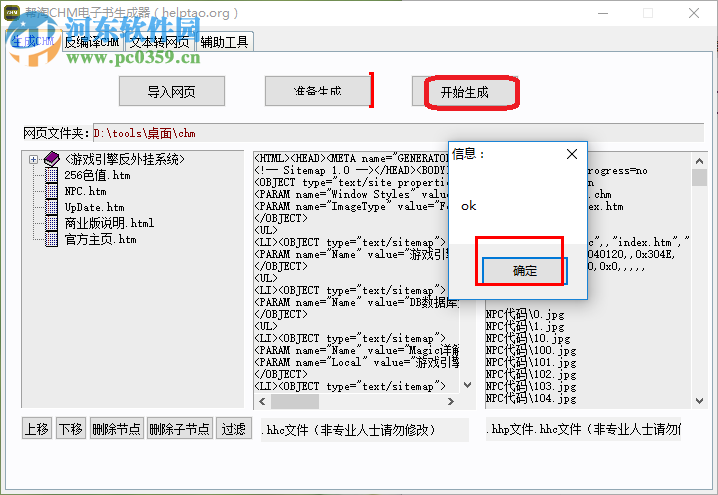
Task: Click the 确定 button in the dialog
Action: (524, 271)
